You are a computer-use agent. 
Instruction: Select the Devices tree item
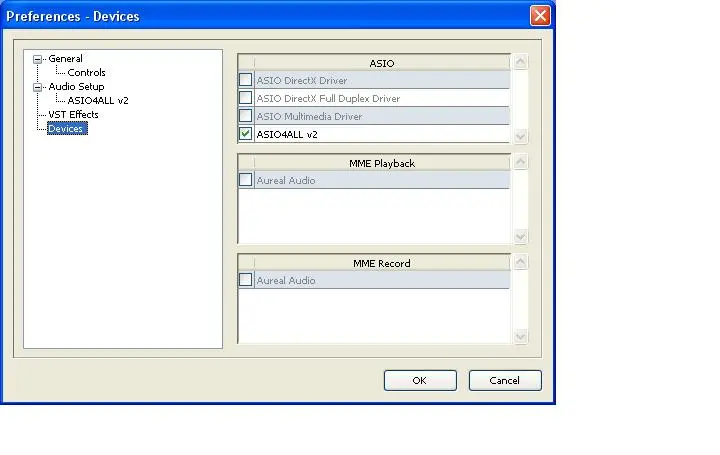click(x=67, y=129)
